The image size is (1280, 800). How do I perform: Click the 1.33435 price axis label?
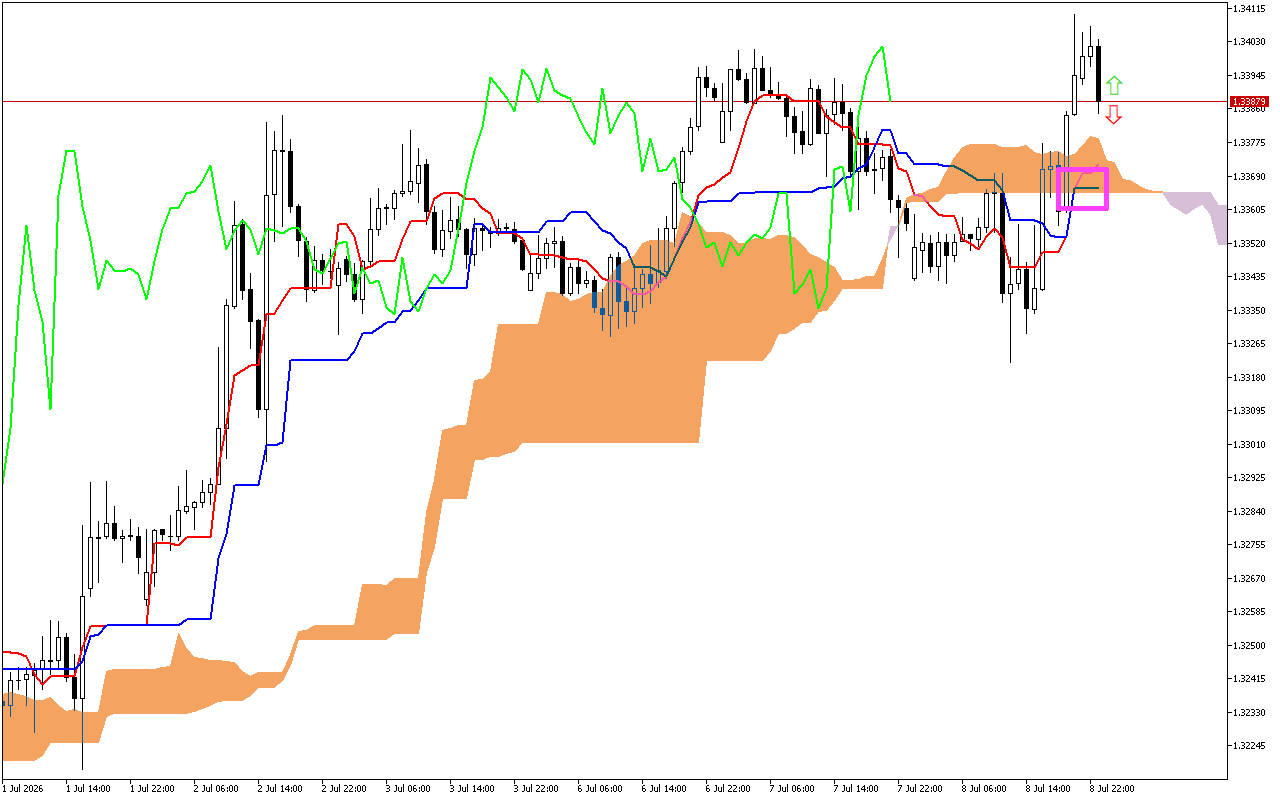(1250, 277)
